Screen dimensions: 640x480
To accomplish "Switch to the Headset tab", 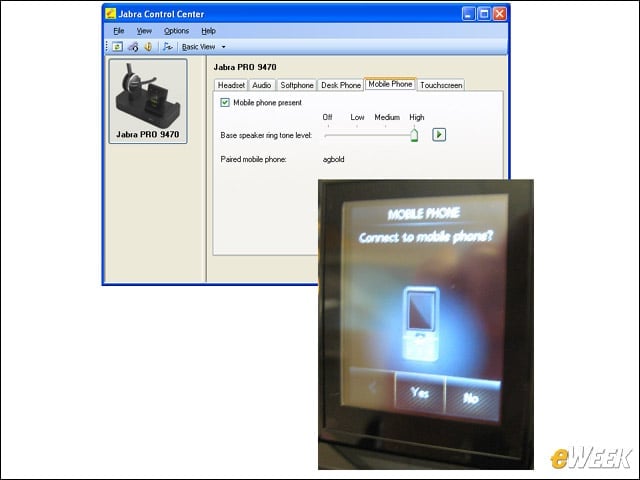I will pos(231,85).
